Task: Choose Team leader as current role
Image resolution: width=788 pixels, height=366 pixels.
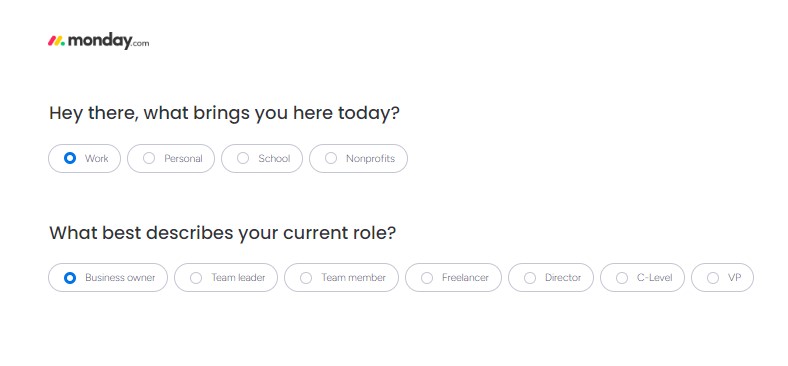Action: [x=226, y=278]
